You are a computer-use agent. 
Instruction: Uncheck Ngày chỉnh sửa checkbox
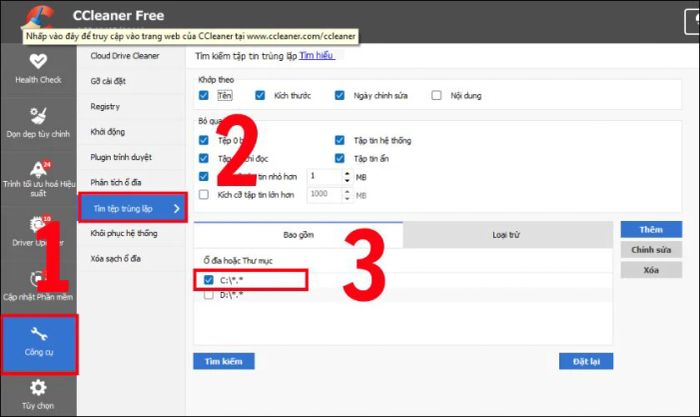[339, 95]
